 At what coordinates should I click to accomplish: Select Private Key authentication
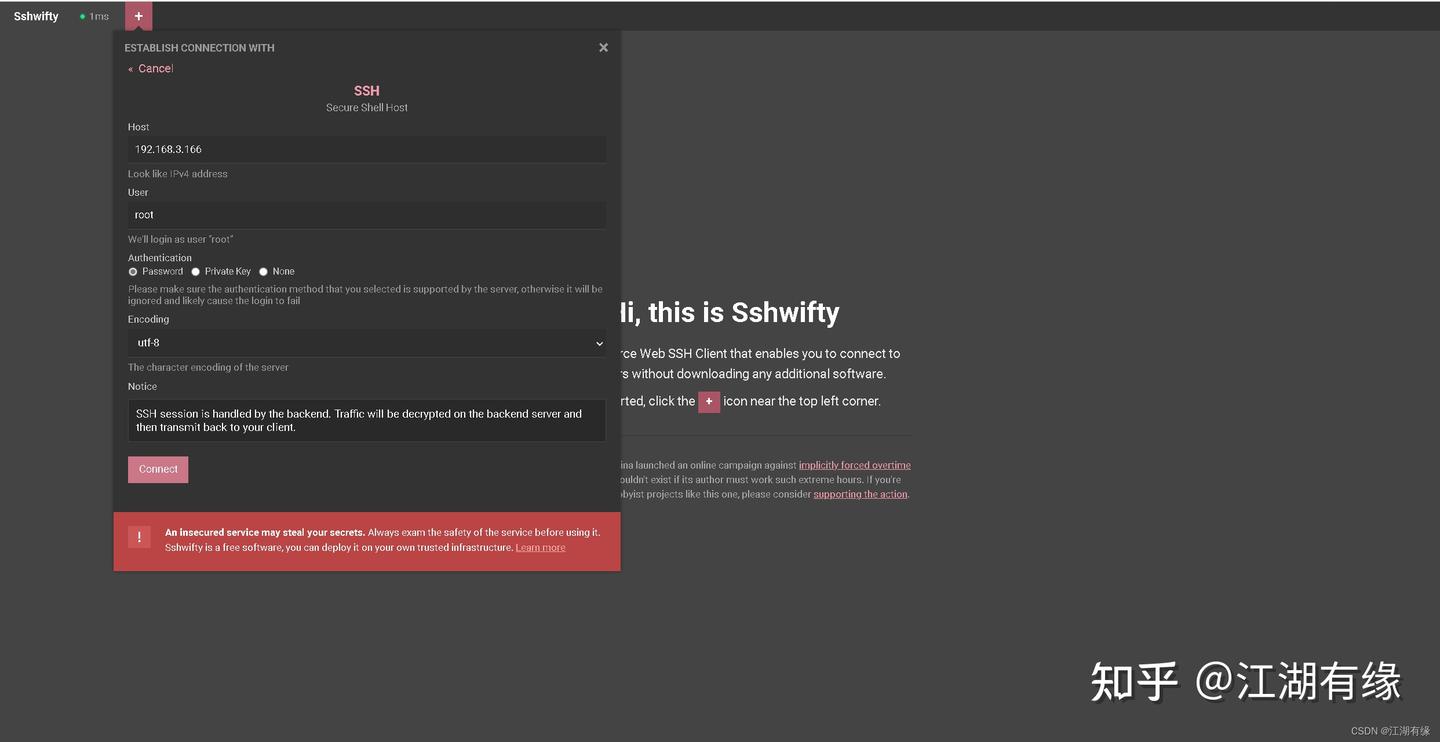click(195, 271)
